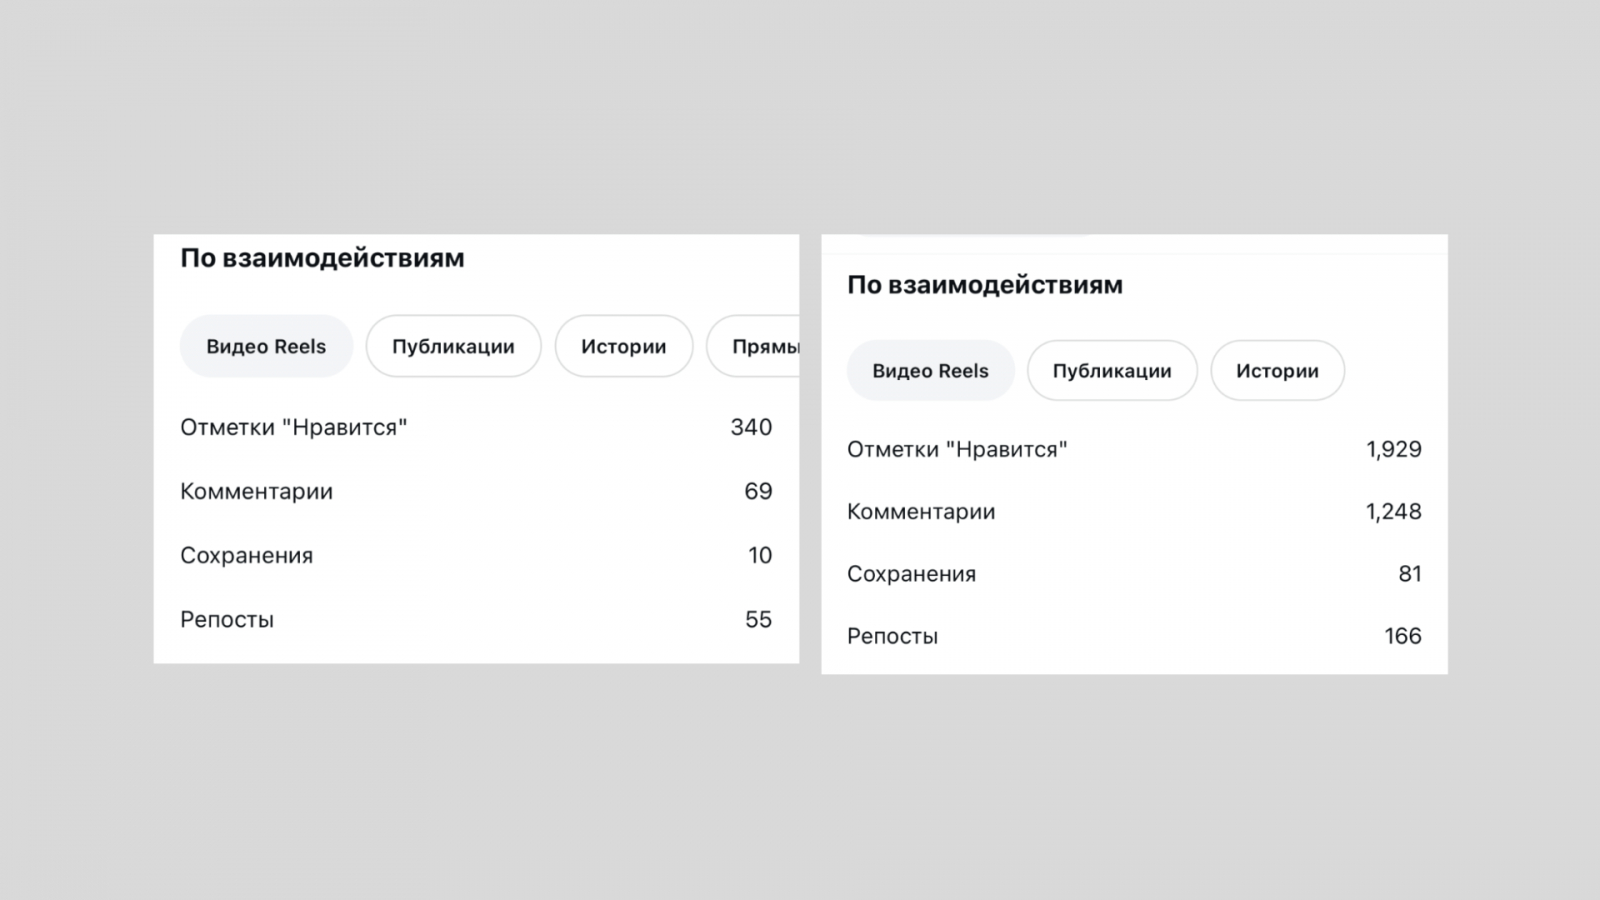Viewport: 1600px width, 900px height.
Task: Click the 55 reposts value
Action: [x=758, y=619]
